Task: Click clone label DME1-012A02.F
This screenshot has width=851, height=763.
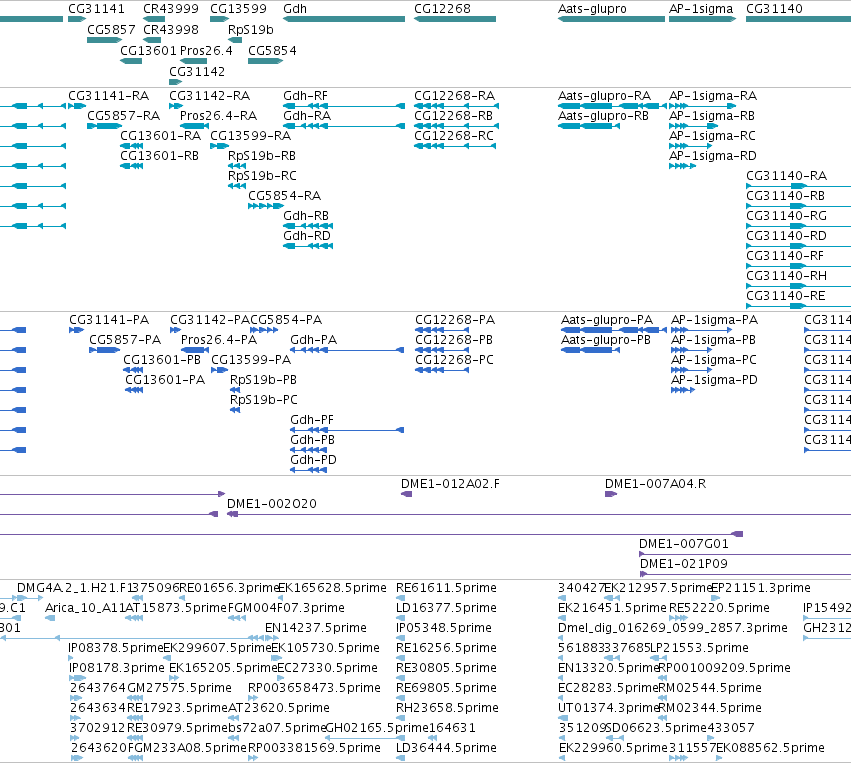Action: tap(450, 484)
